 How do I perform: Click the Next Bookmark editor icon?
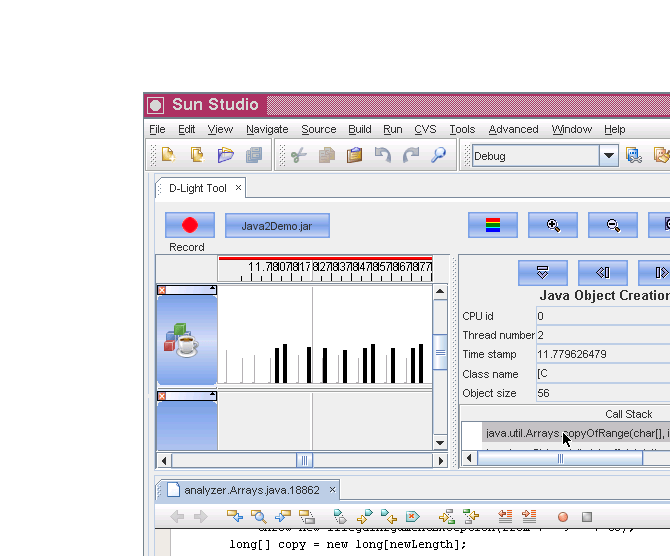(x=364, y=517)
